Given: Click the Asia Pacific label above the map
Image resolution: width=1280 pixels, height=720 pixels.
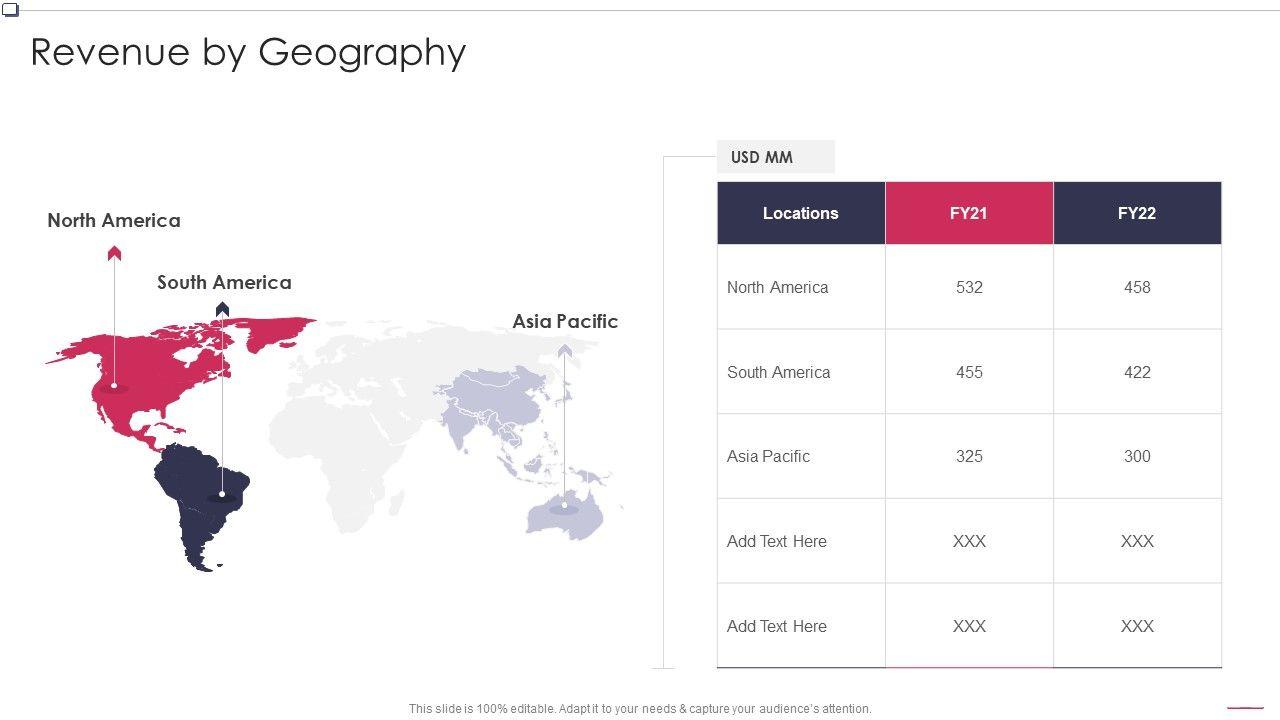Looking at the screenshot, I should (x=565, y=321).
